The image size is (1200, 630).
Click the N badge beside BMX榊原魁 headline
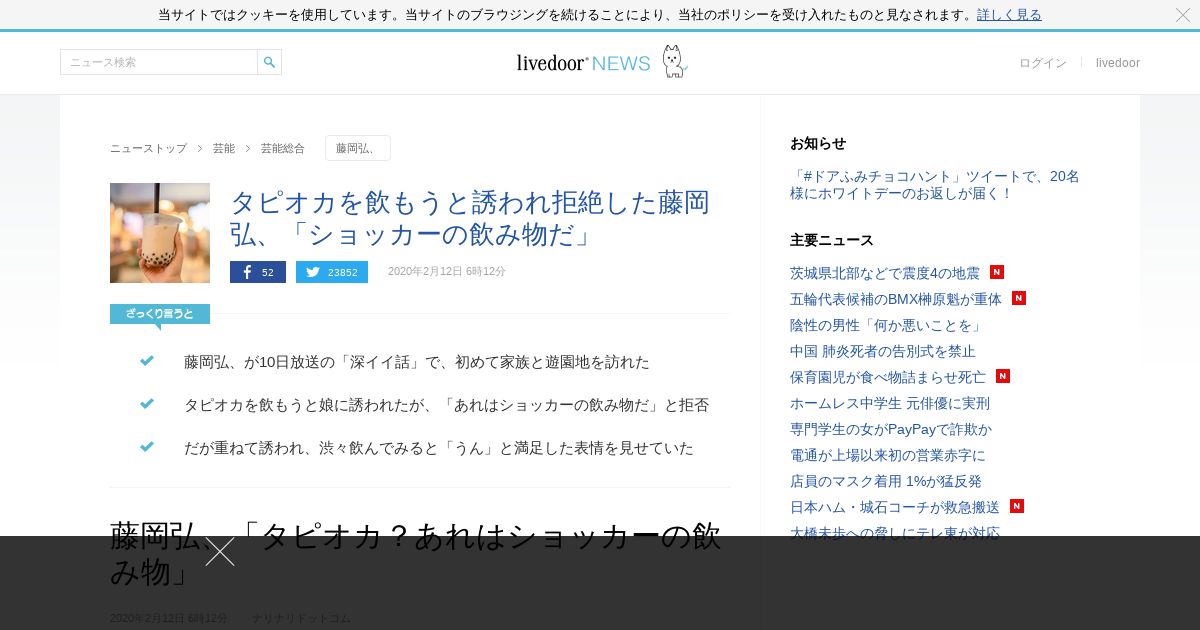1019,298
